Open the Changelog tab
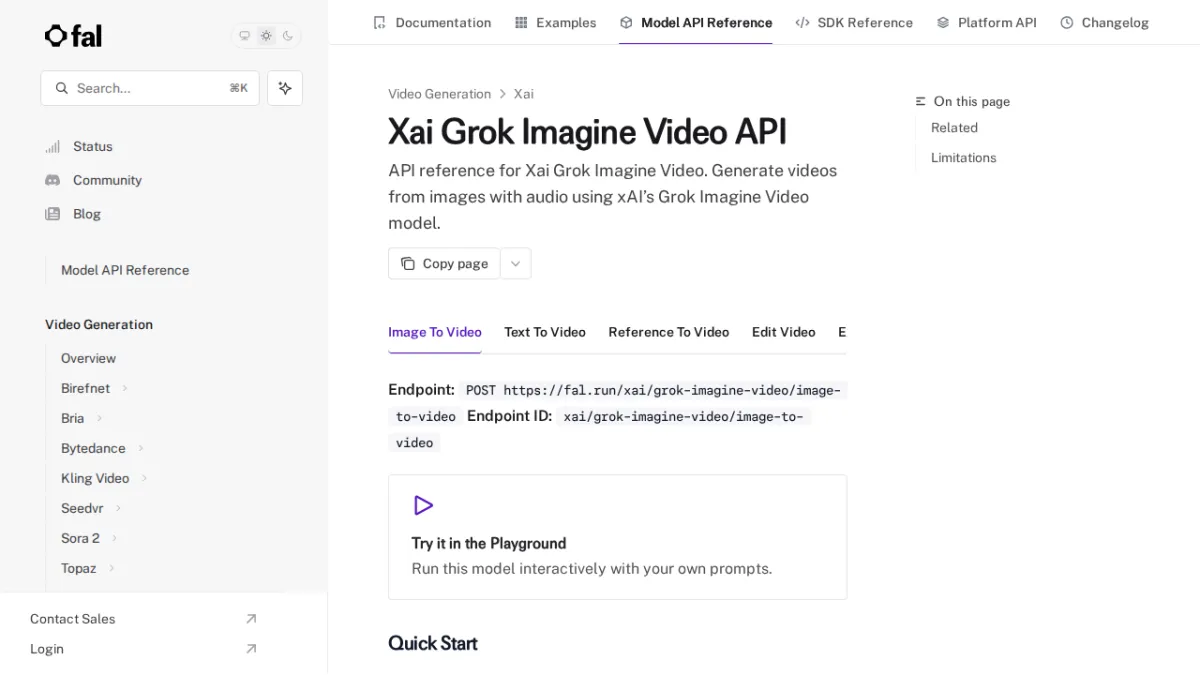The image size is (1200, 675). coord(1104,22)
